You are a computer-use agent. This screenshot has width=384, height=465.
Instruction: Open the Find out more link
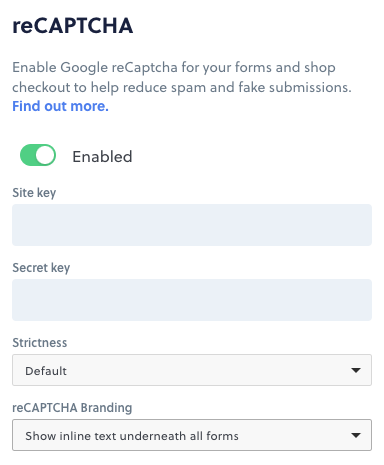[60, 106]
